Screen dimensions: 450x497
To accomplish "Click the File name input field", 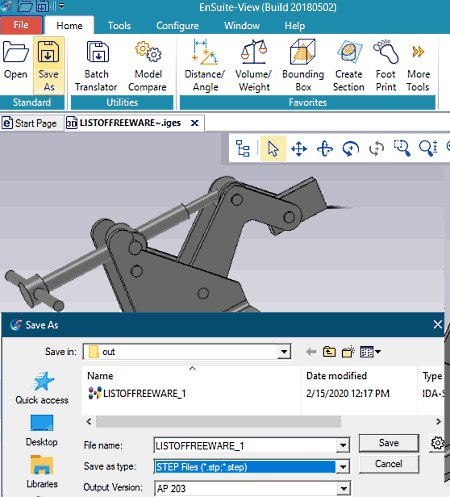I will point(246,446).
